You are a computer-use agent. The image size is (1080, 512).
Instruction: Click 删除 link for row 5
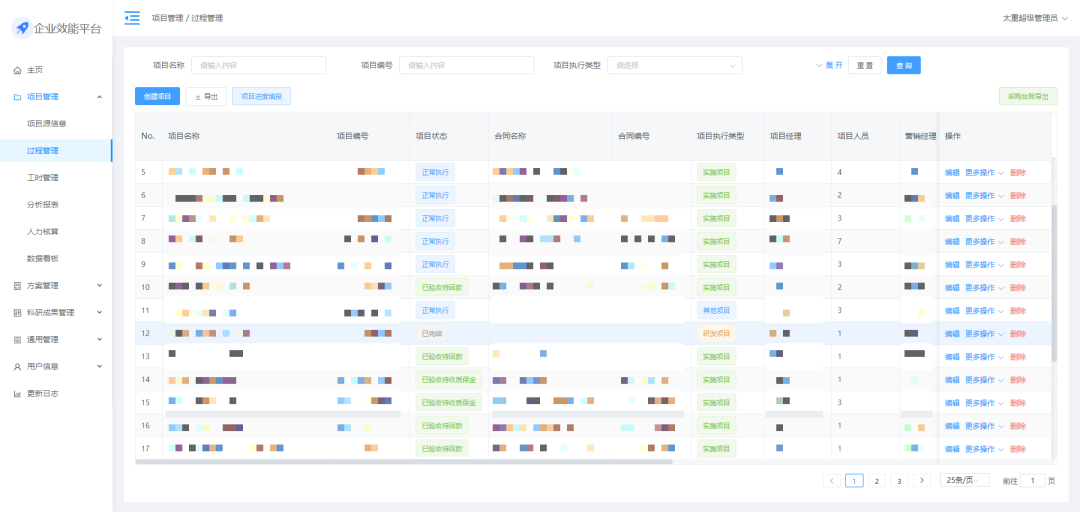pos(1018,172)
